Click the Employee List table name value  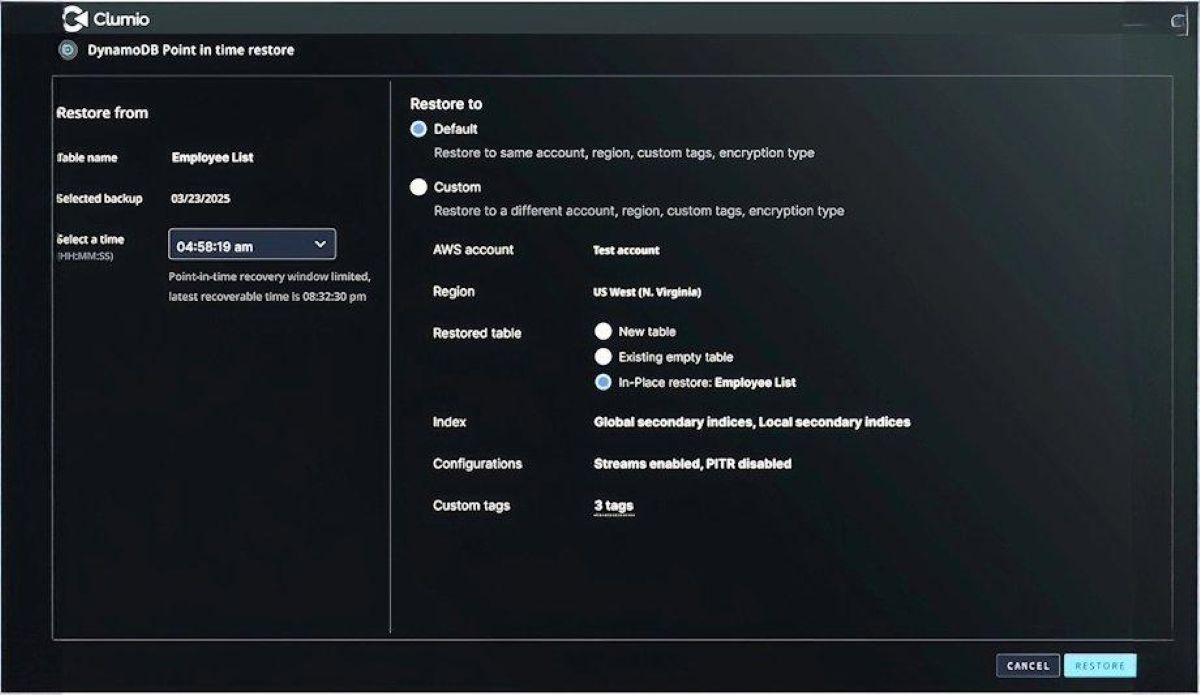click(212, 158)
